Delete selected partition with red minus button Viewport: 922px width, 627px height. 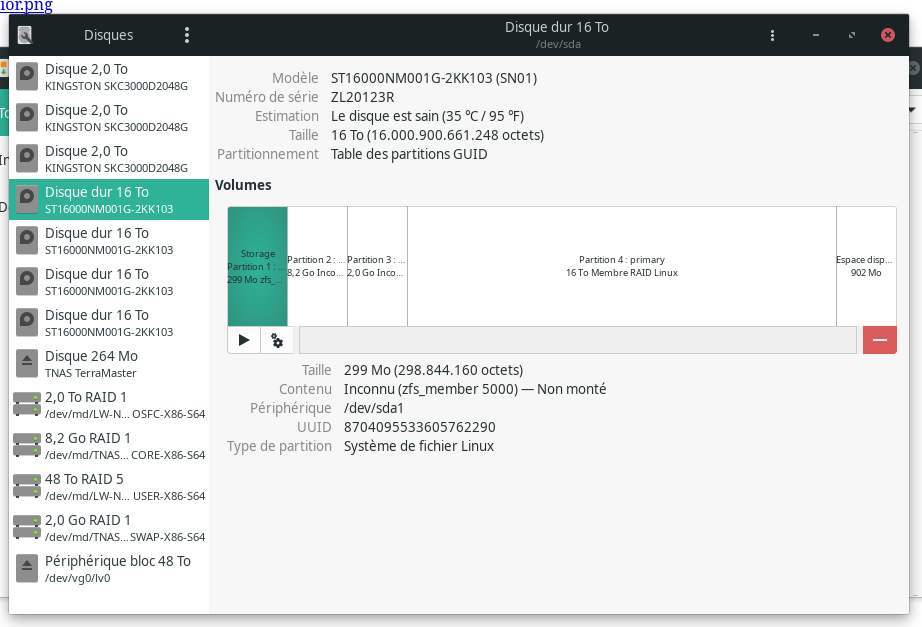(879, 340)
